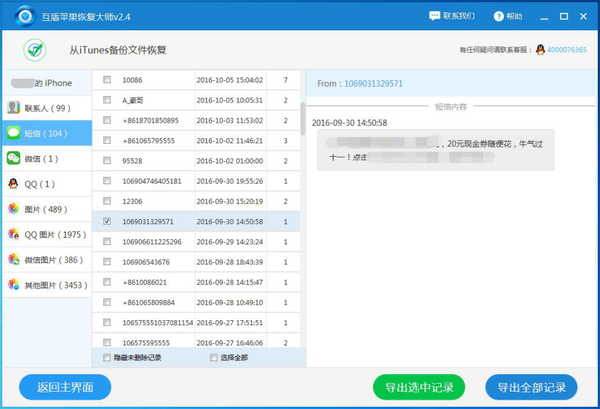Viewport: 600px width, 409px height.
Task: Open the 微信 (1) WeChat category
Action: click(x=45, y=158)
